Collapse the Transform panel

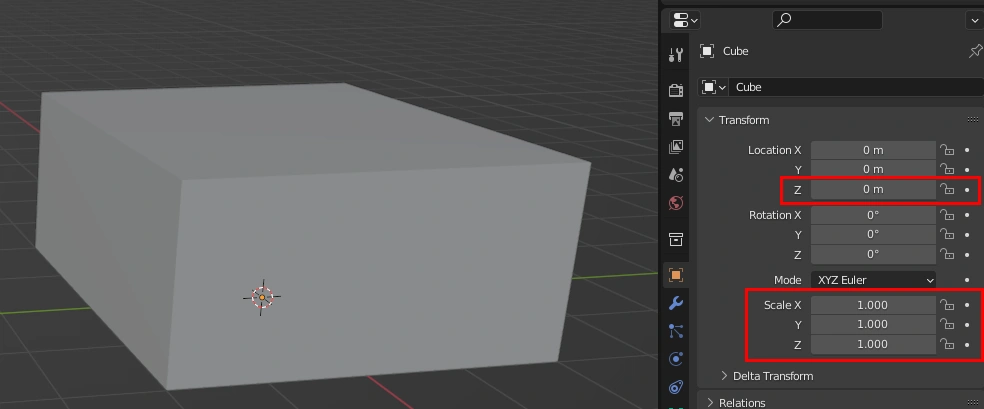pos(709,120)
